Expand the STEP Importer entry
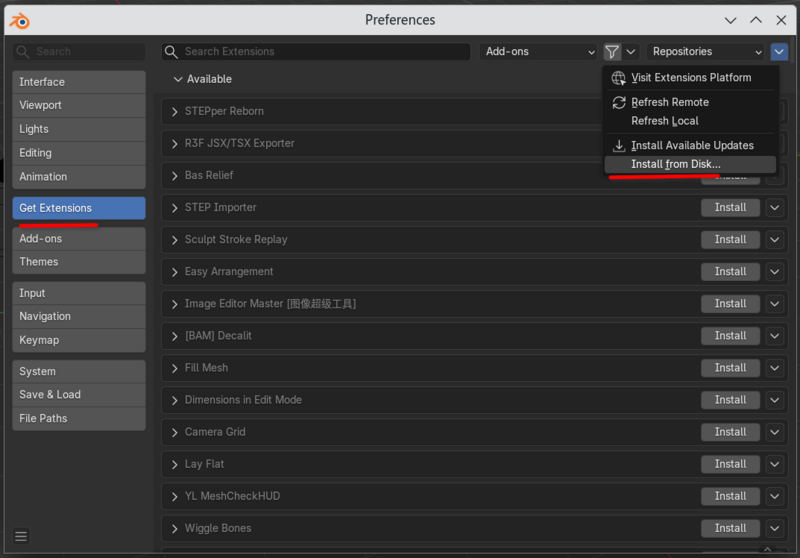The height and width of the screenshot is (558, 800). 174,208
